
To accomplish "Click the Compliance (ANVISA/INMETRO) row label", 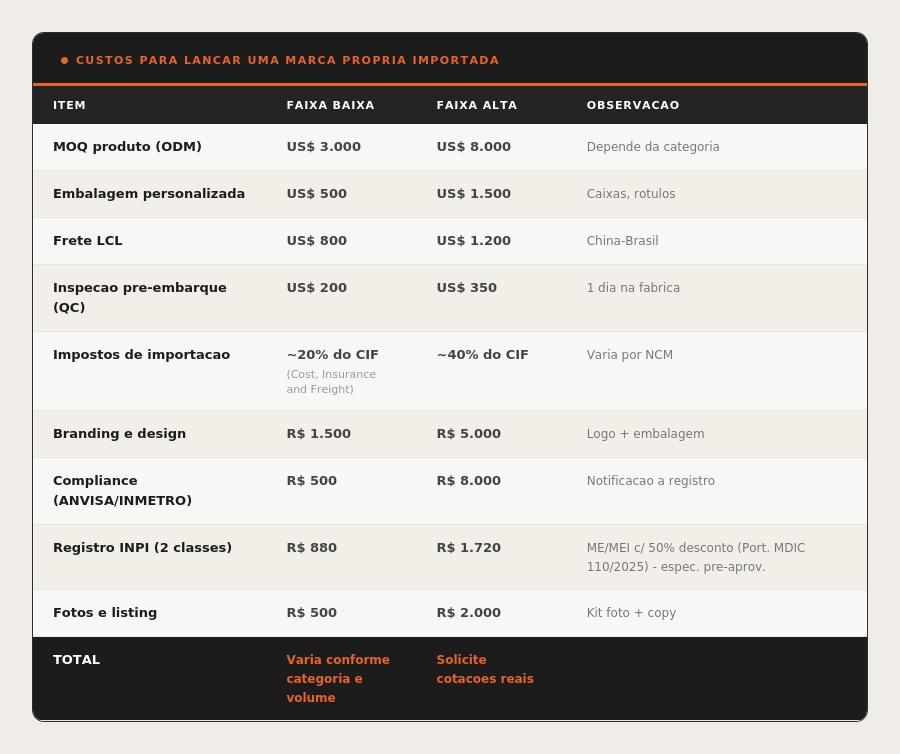I will click(122, 491).
